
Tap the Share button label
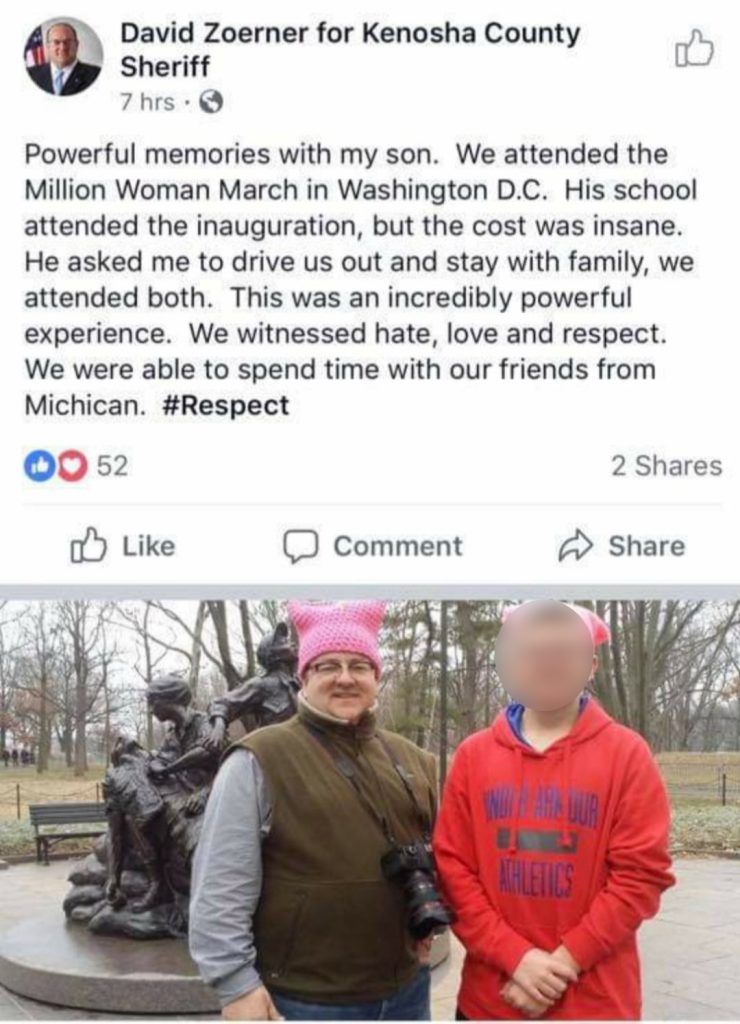(x=647, y=546)
